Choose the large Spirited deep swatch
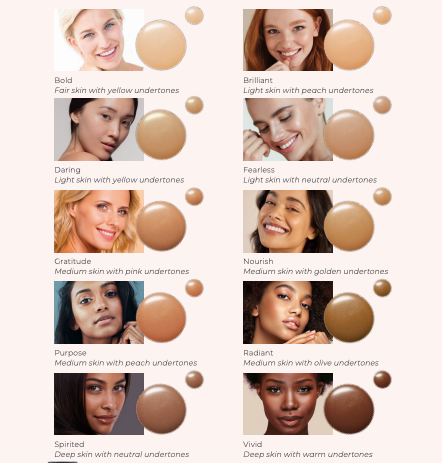This screenshot has width=442, height=463. click(x=161, y=409)
